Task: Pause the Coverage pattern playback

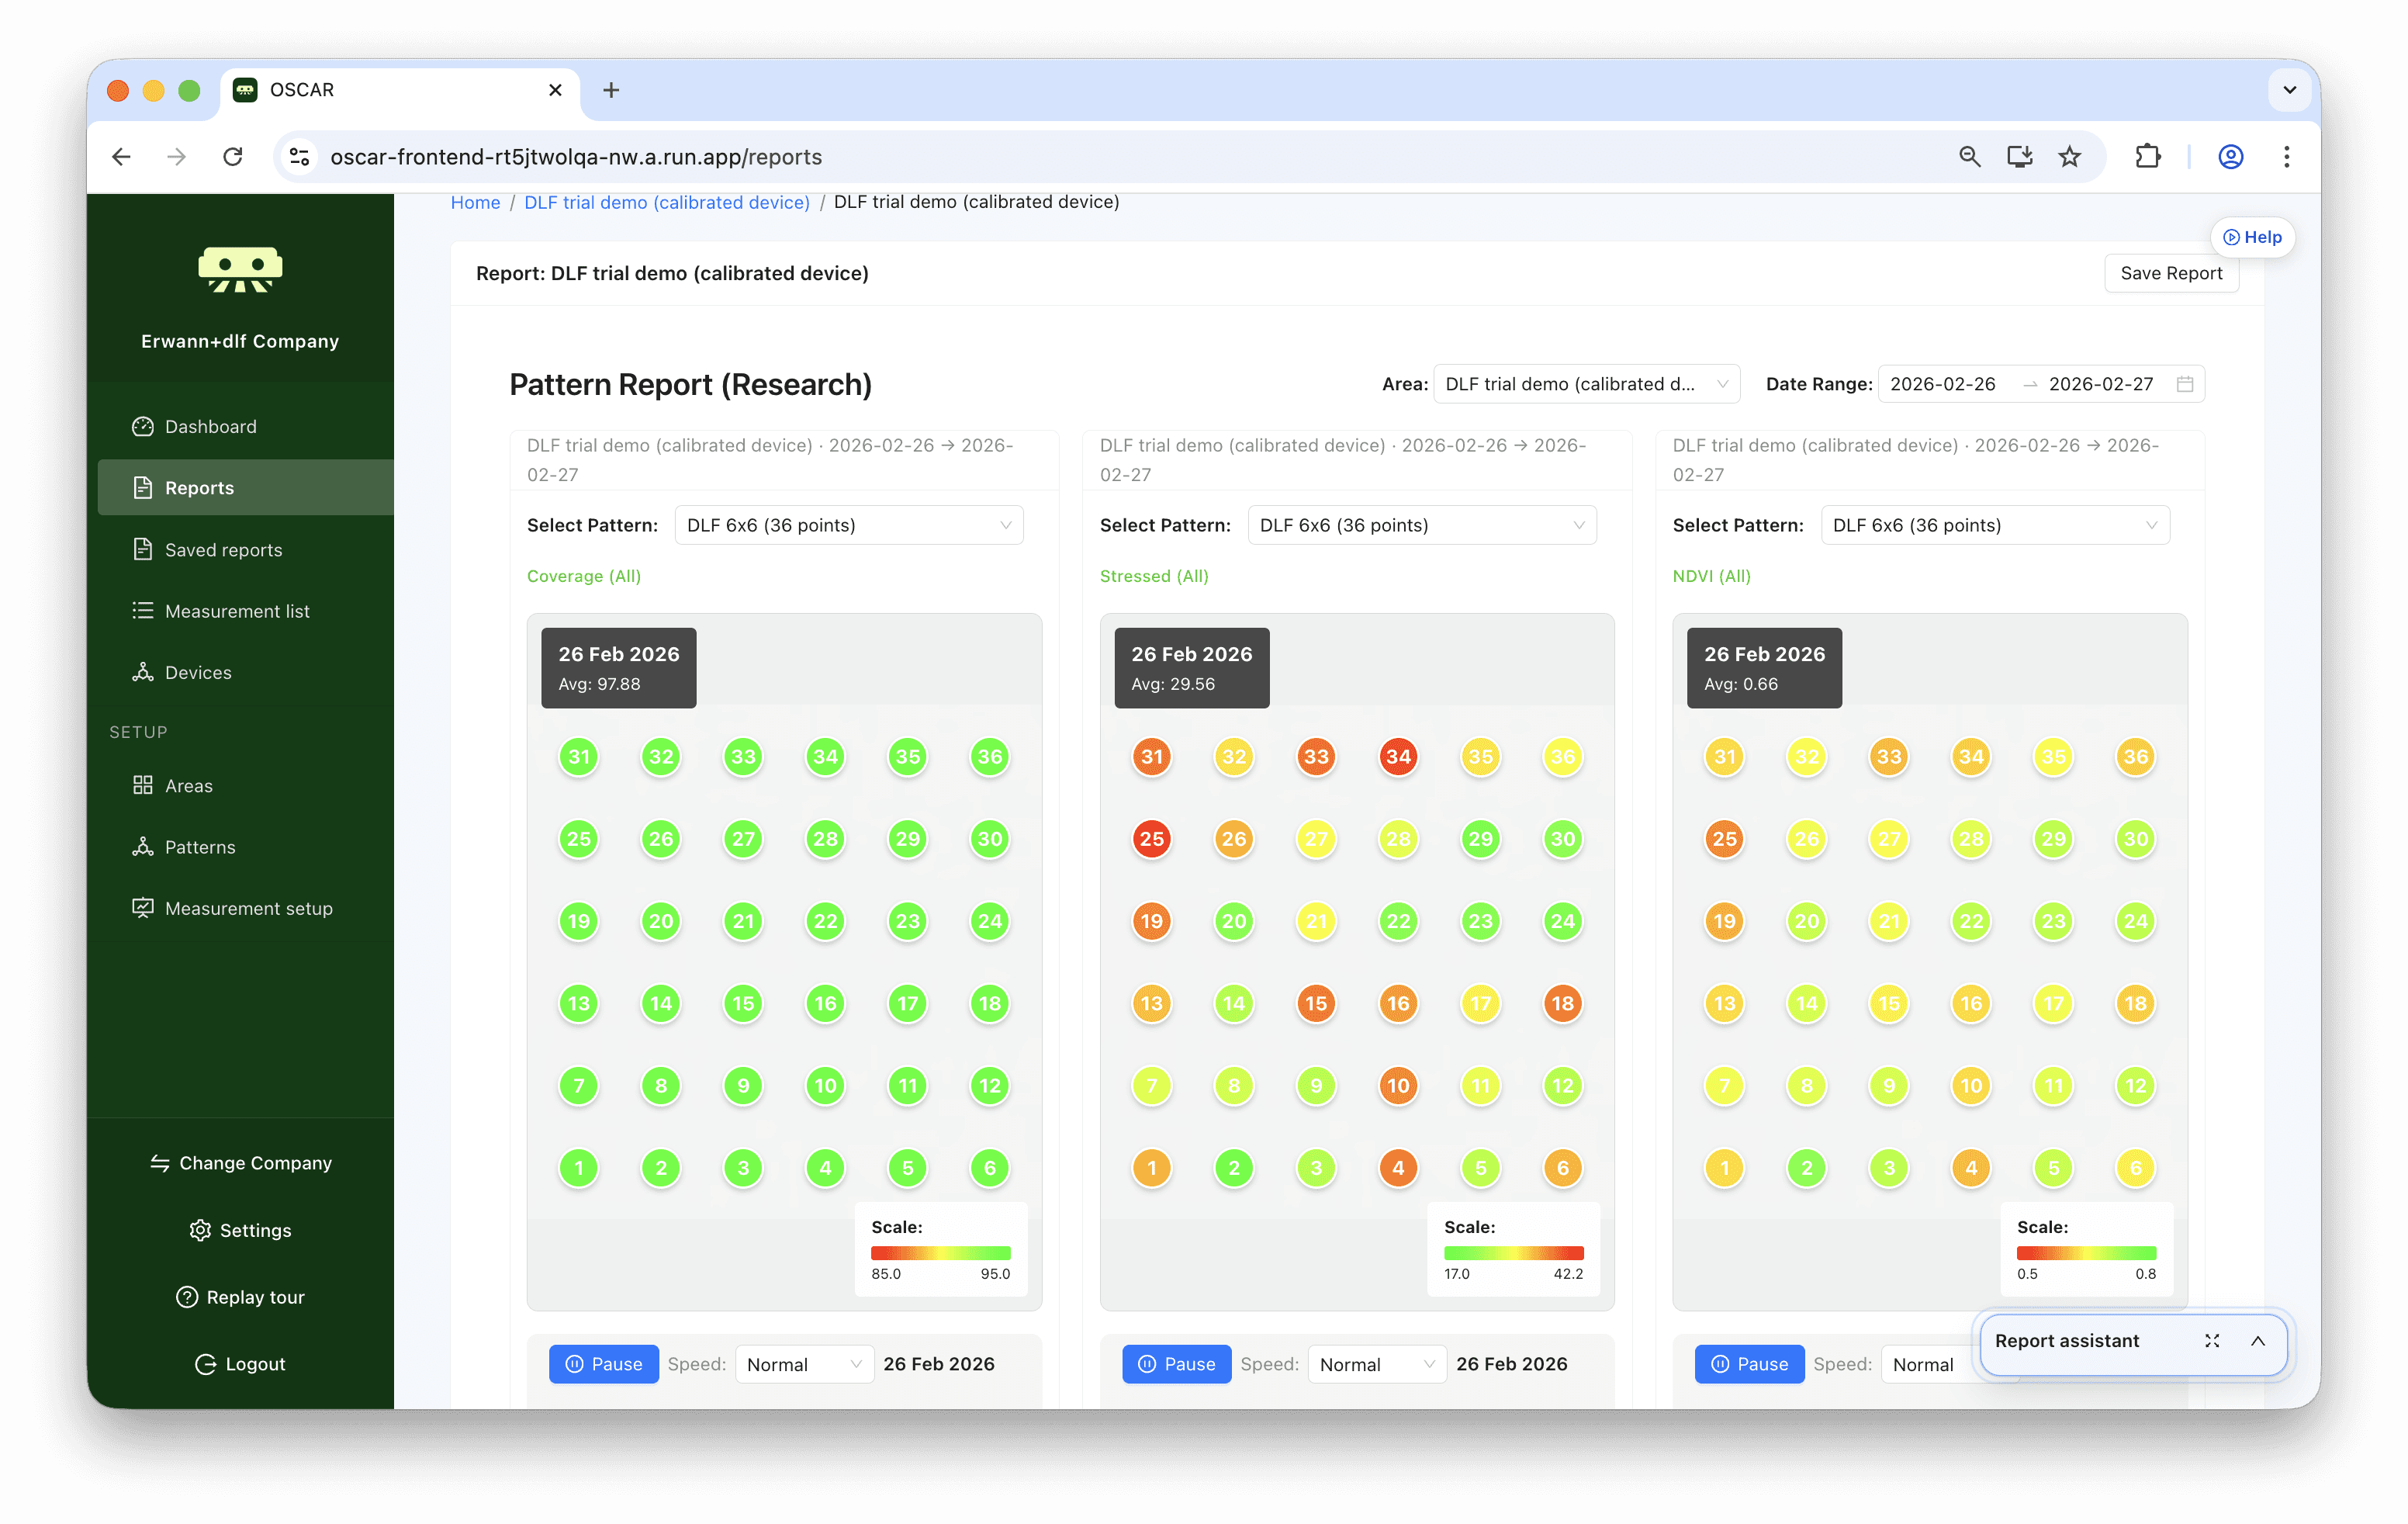Action: 604,1364
